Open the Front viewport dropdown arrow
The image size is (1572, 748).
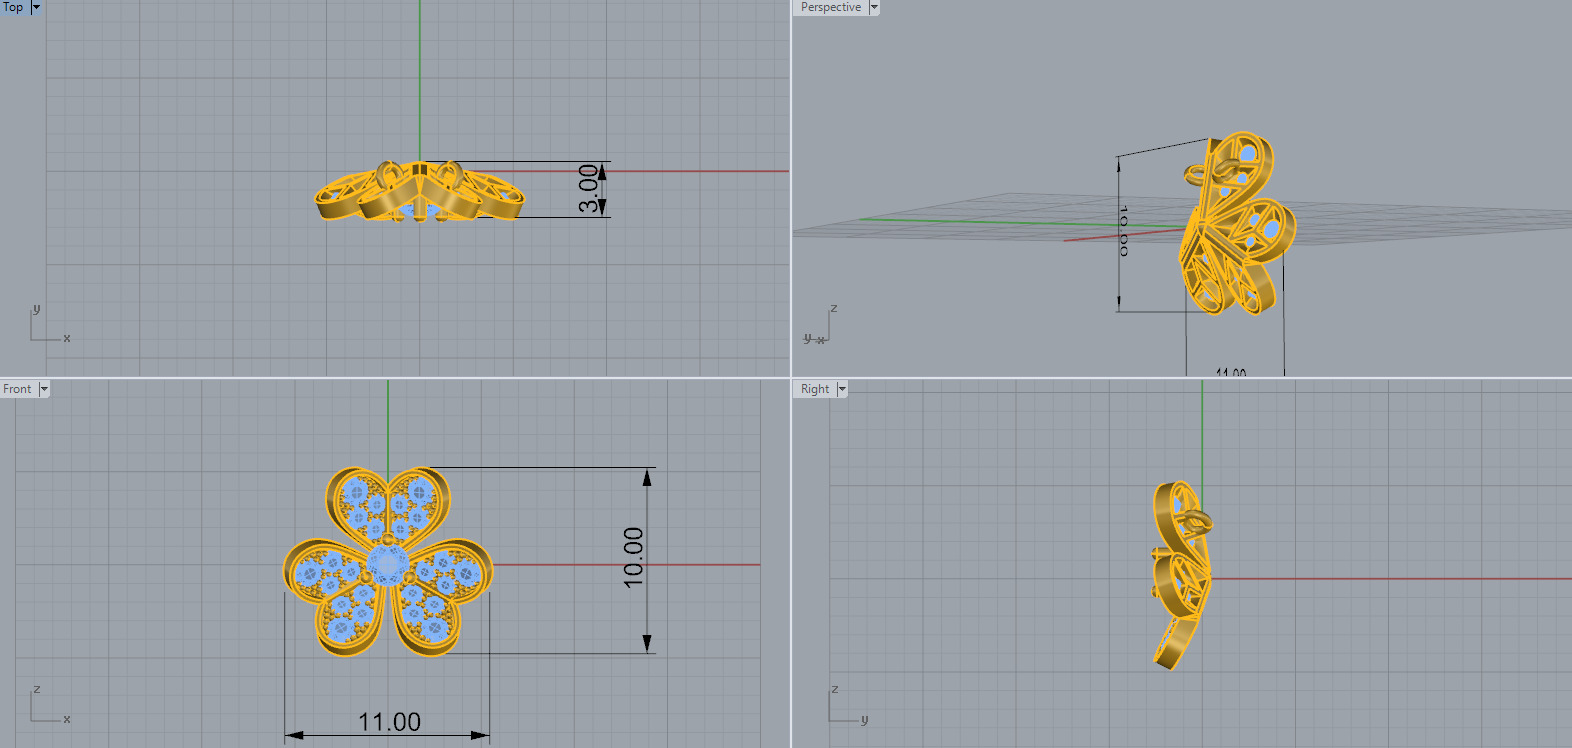(44, 389)
